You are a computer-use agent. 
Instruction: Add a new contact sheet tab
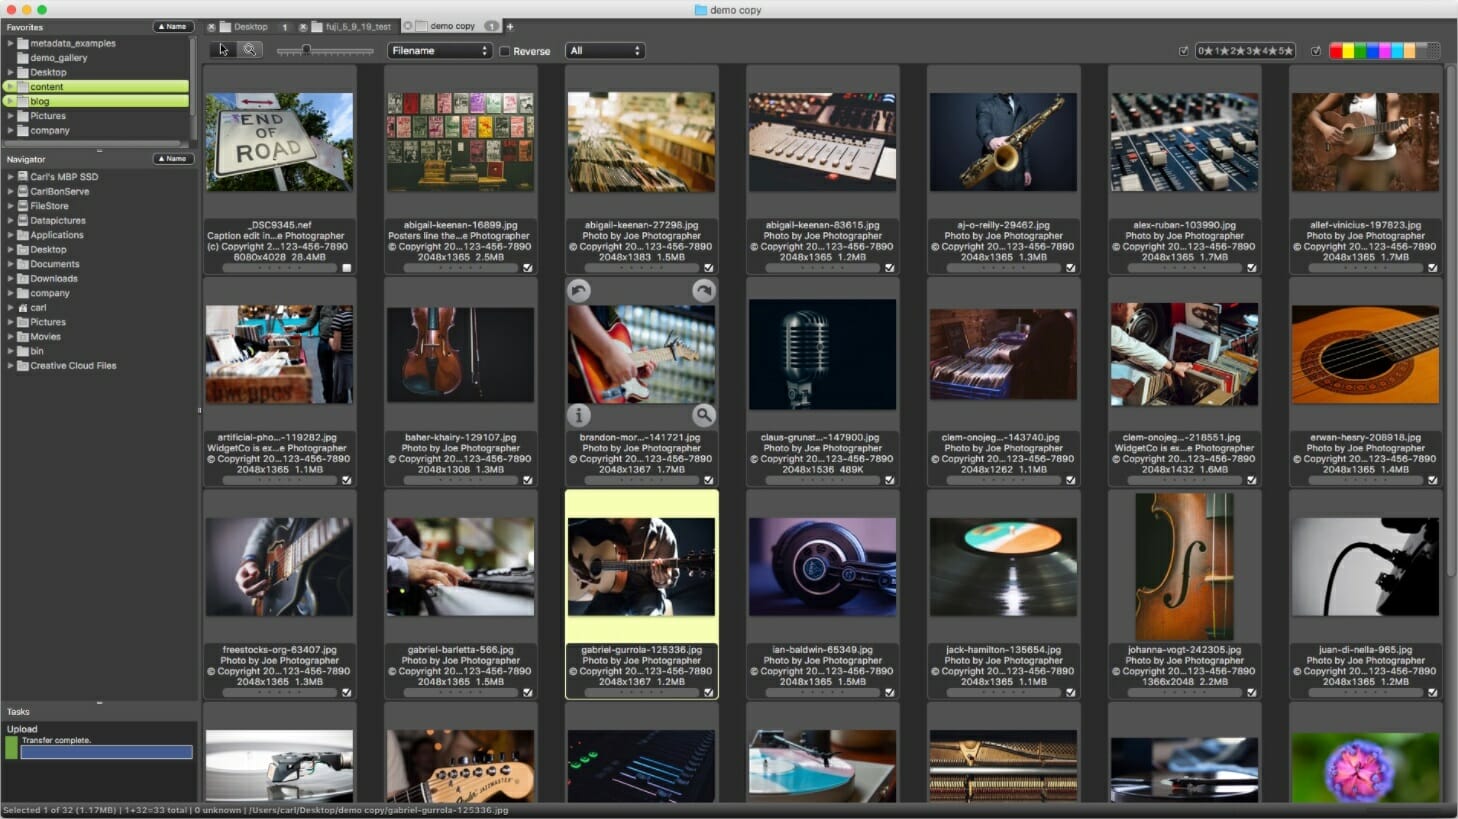(x=510, y=27)
